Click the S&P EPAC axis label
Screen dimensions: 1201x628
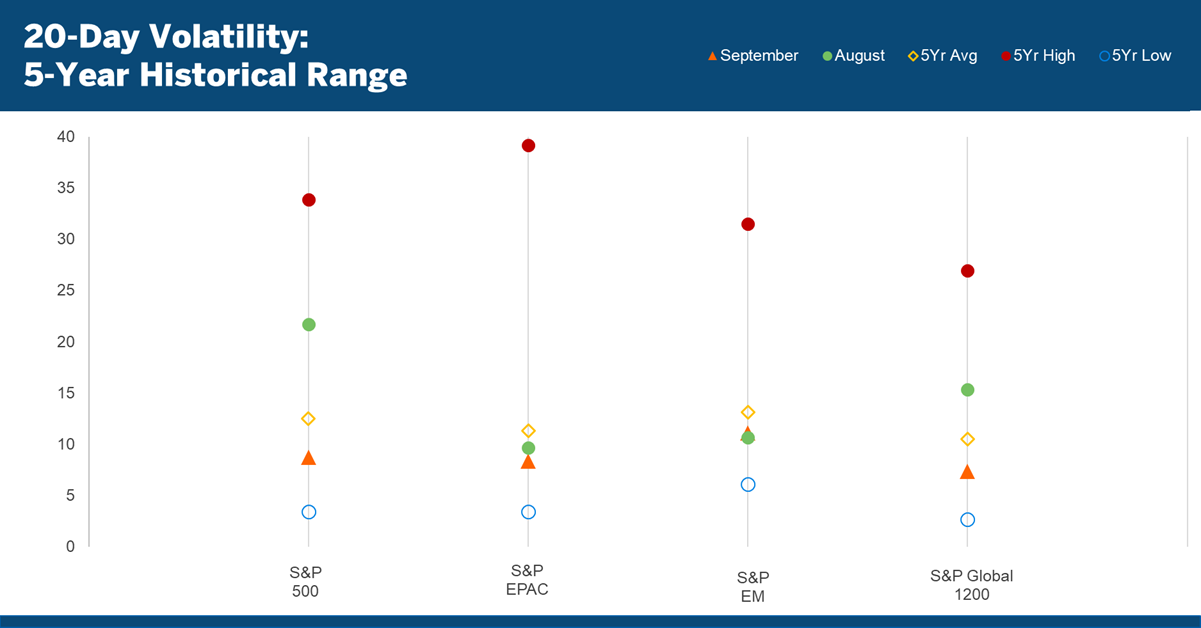click(x=528, y=580)
